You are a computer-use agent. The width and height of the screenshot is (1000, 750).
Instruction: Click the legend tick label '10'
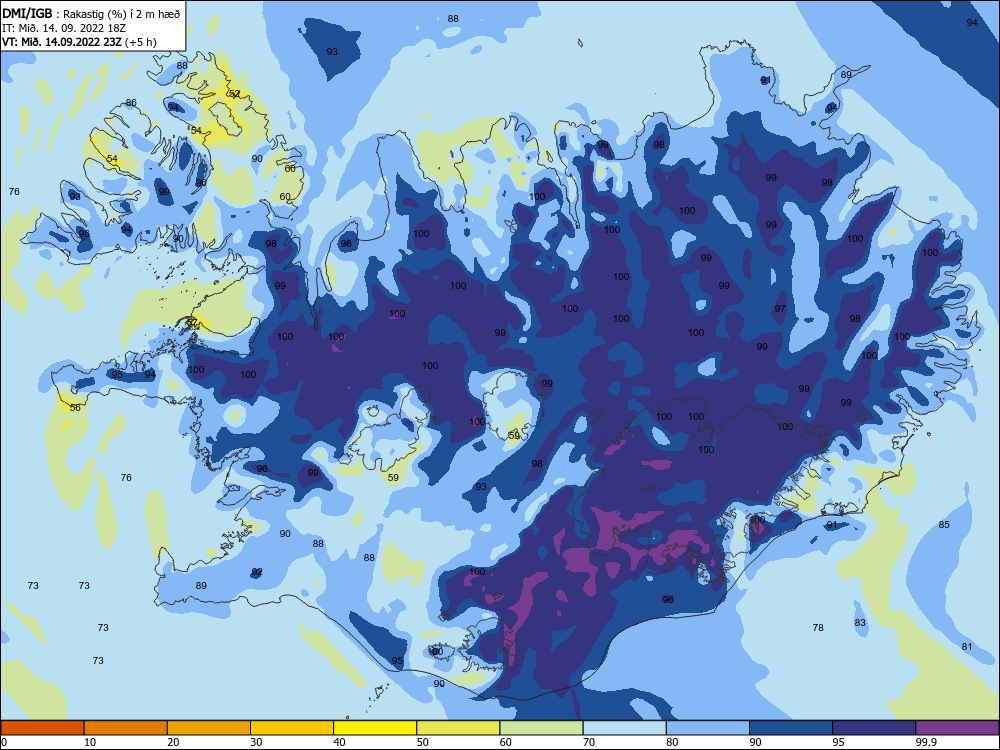pos(90,742)
